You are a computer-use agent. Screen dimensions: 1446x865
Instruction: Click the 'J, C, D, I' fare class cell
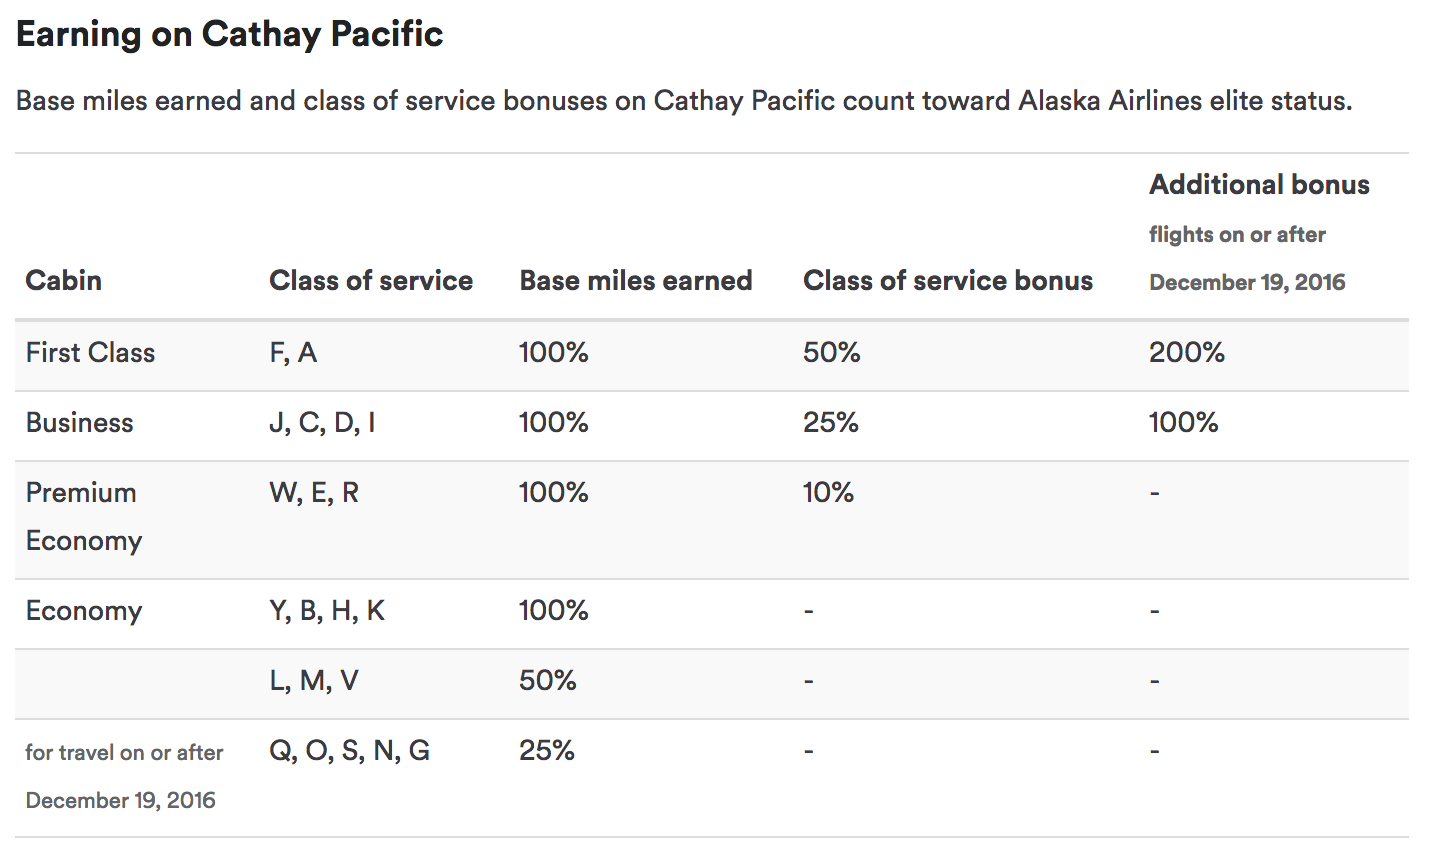point(322,422)
